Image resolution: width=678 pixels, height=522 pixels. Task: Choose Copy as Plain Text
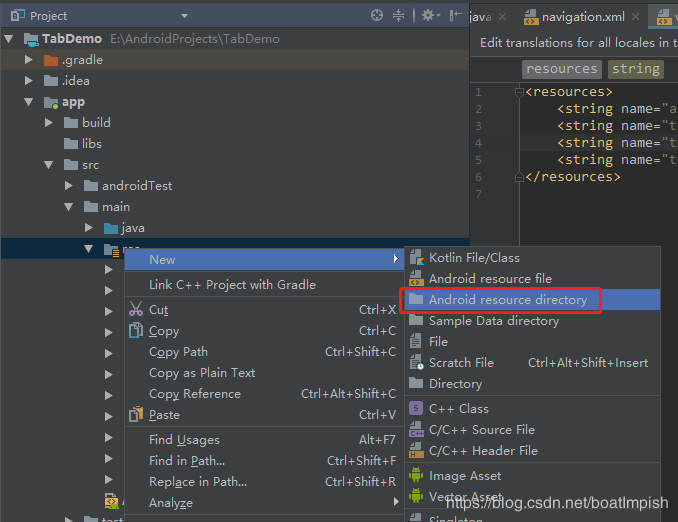point(264,373)
